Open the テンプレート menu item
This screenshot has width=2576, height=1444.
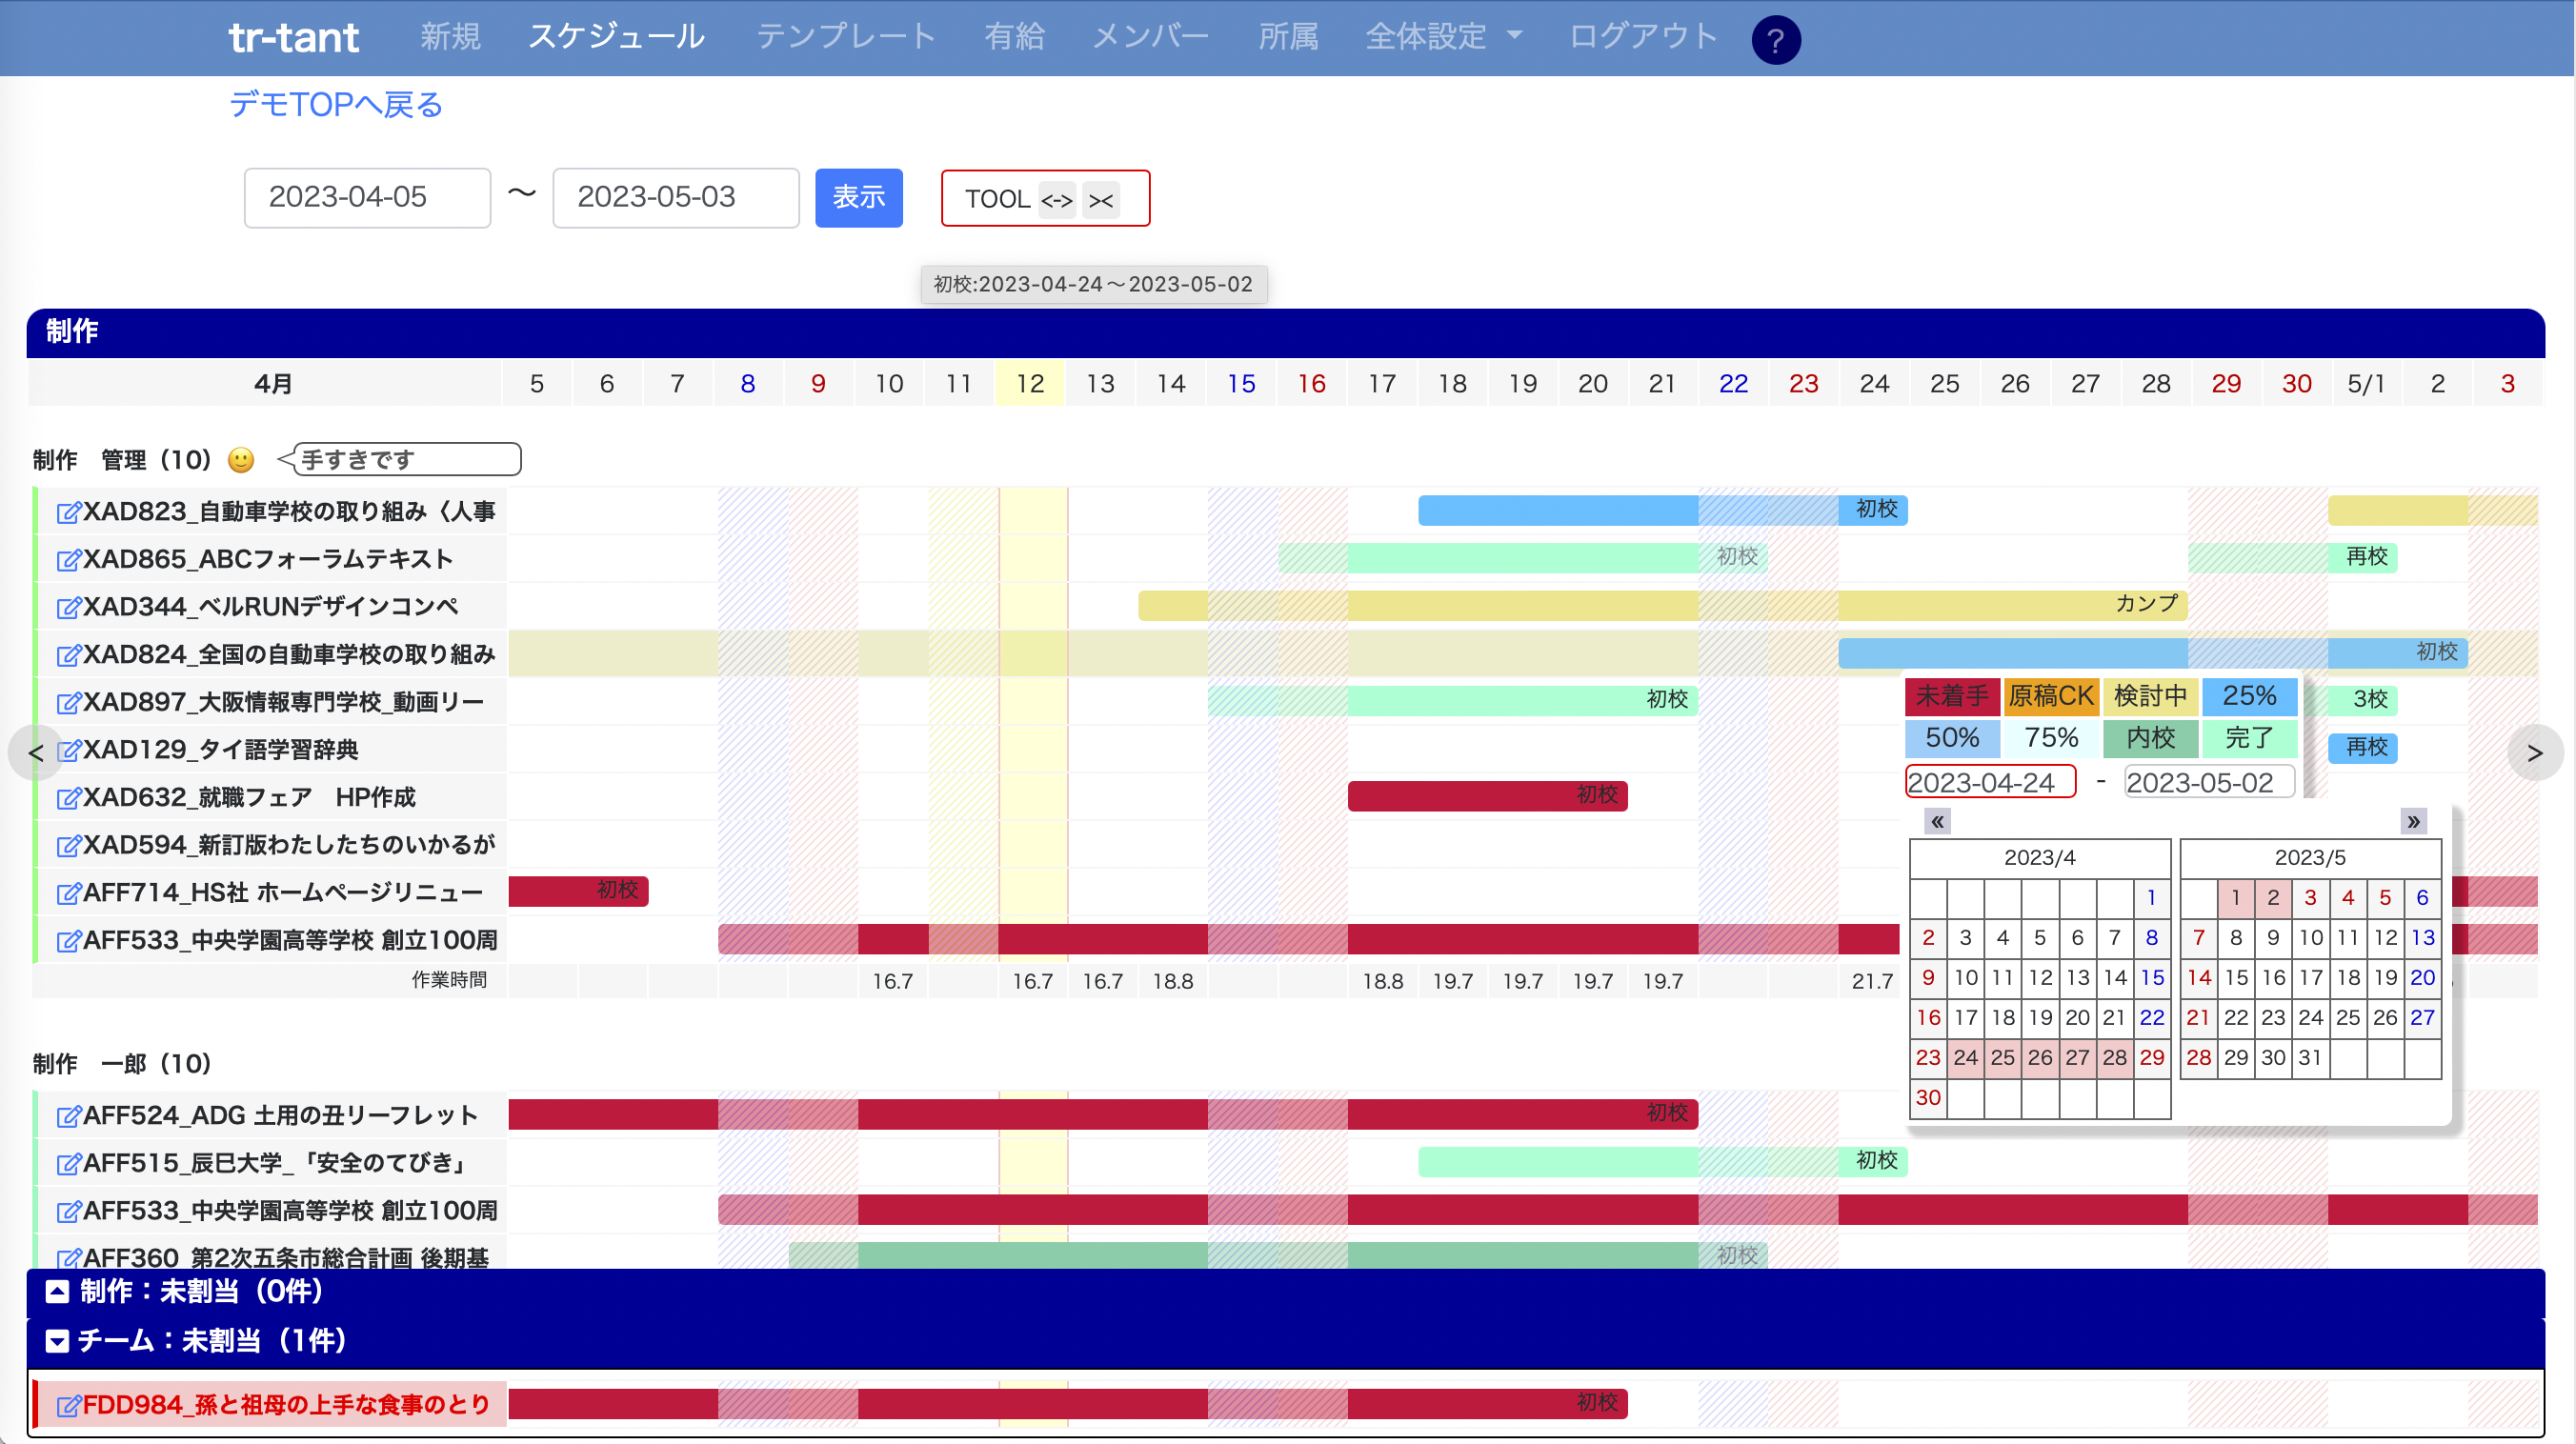[845, 37]
